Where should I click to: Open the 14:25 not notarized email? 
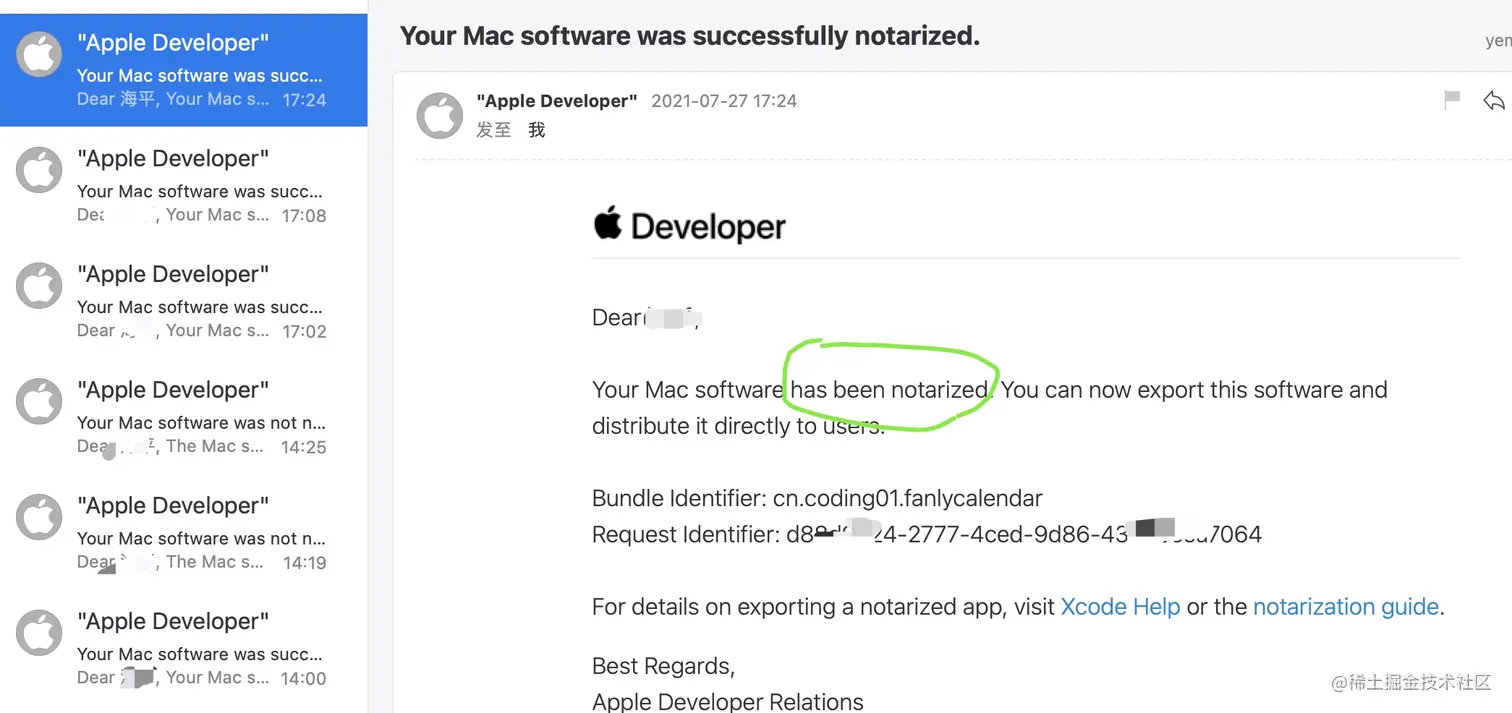(183, 417)
